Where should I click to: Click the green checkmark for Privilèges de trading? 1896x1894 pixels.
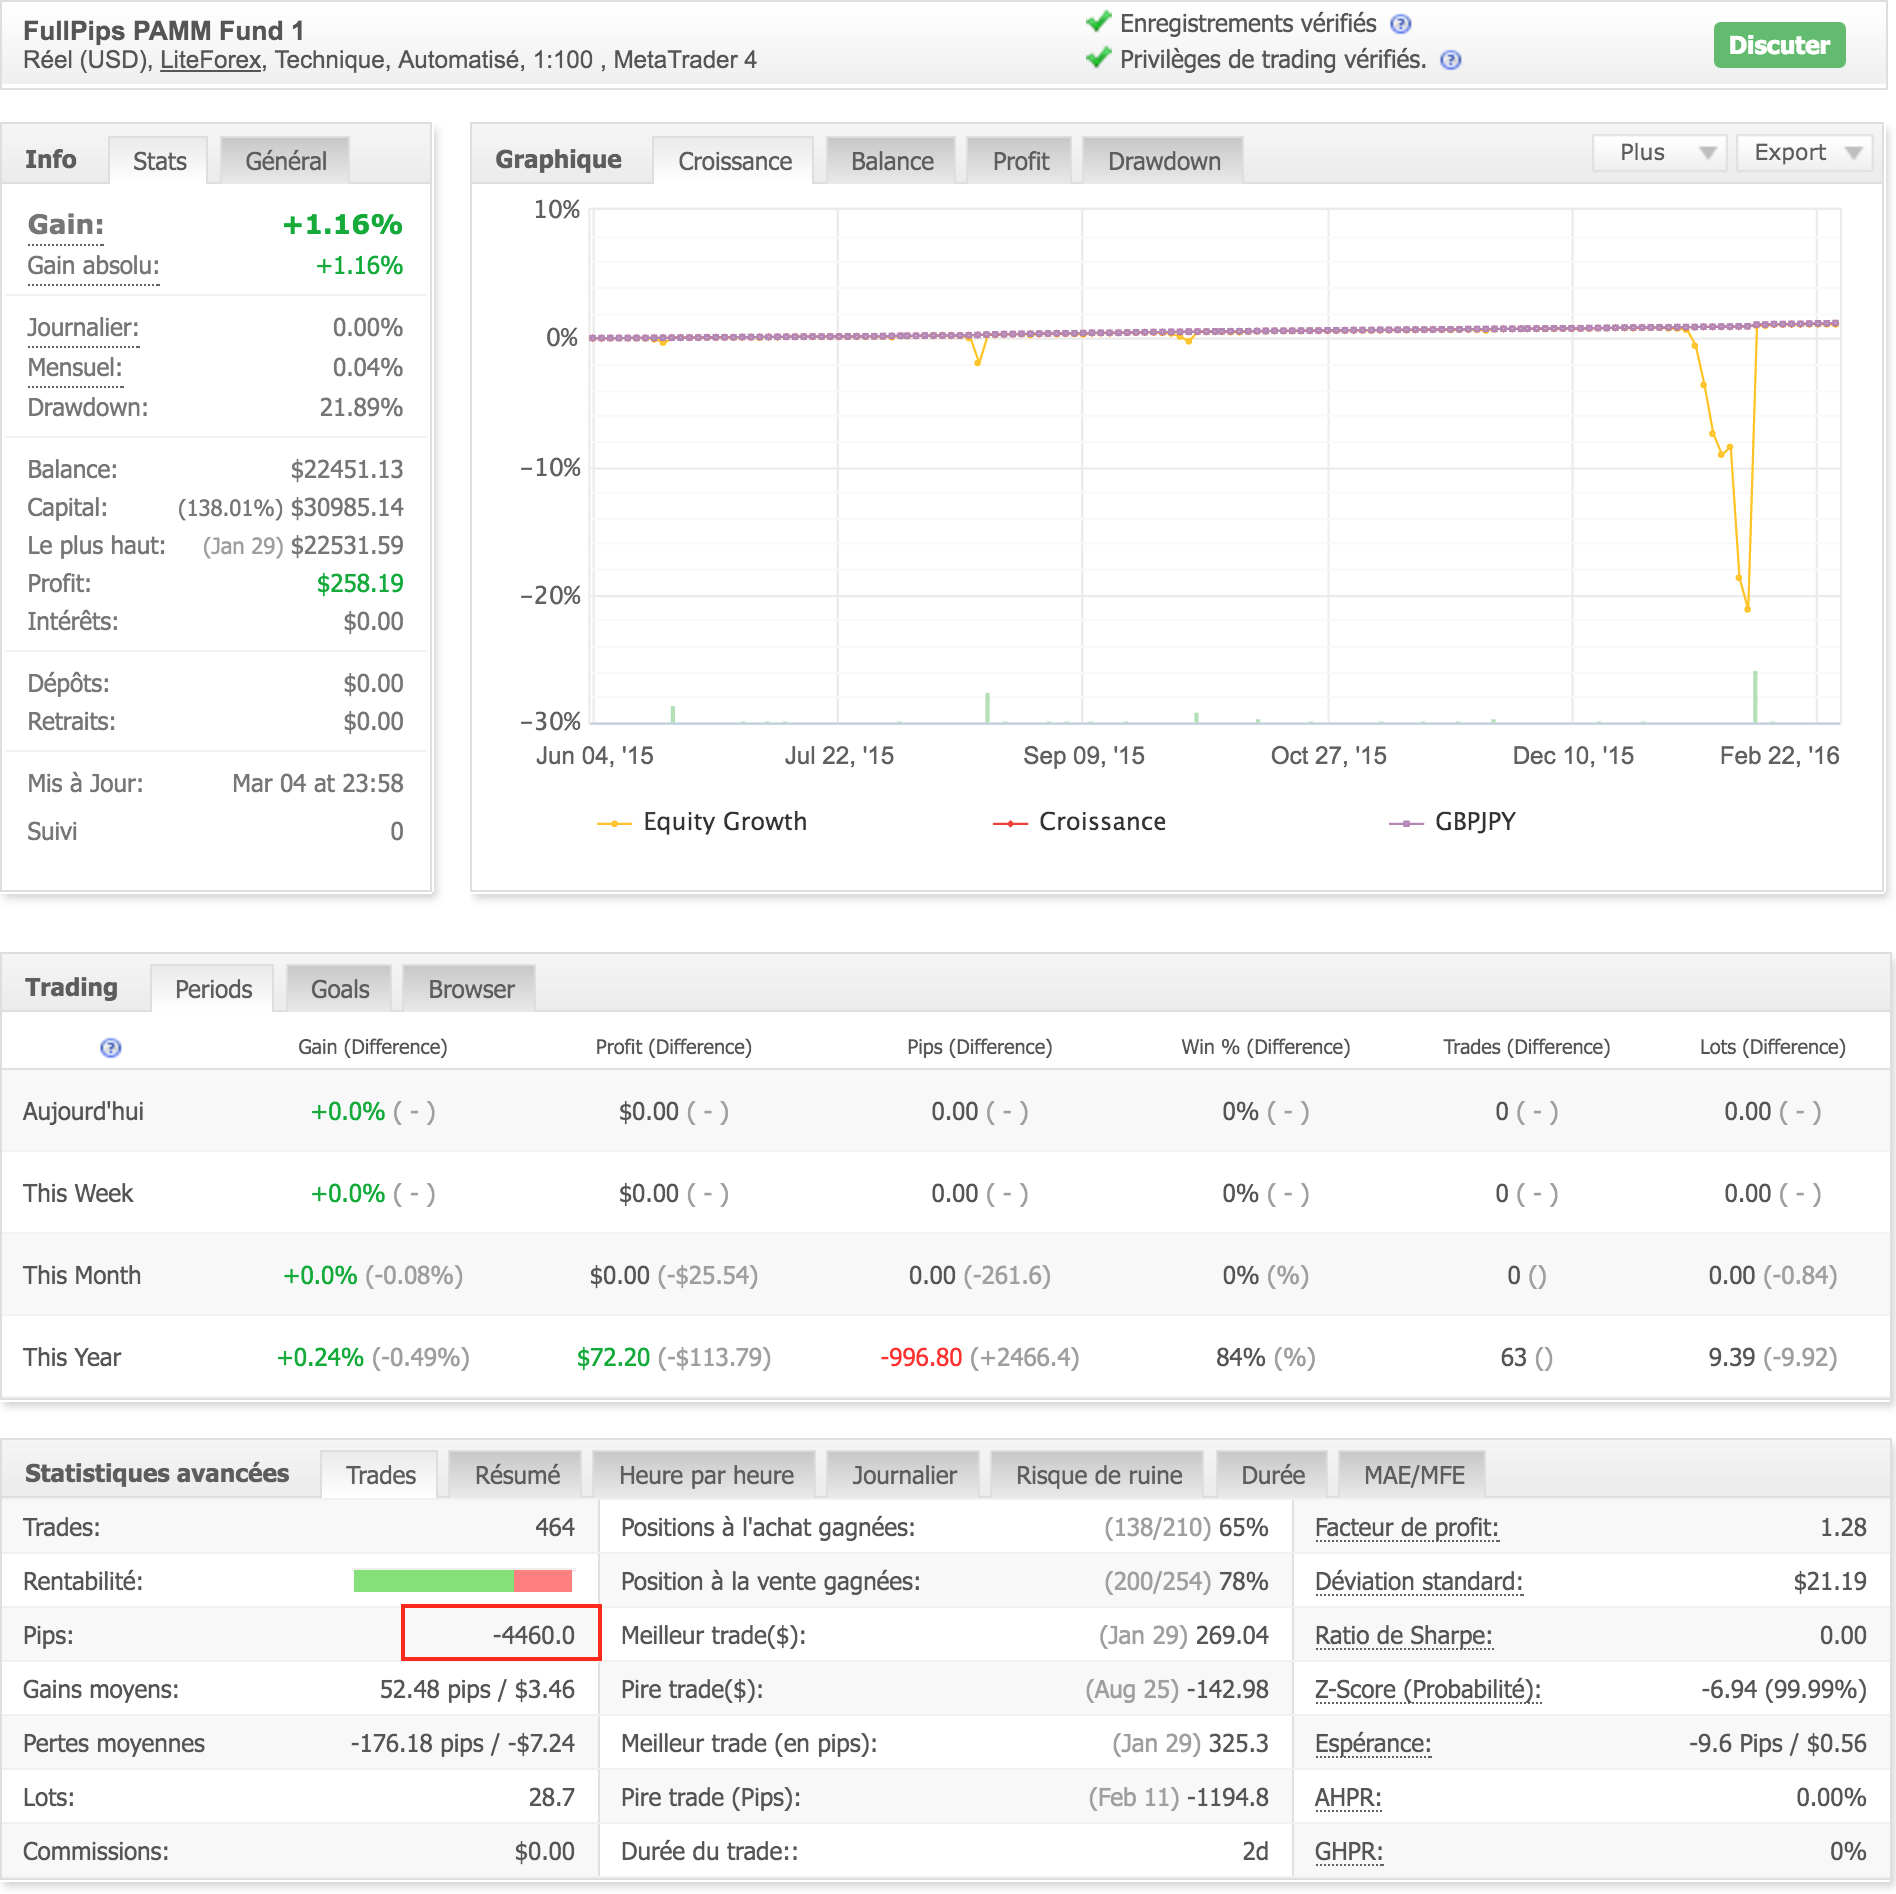coord(1098,59)
